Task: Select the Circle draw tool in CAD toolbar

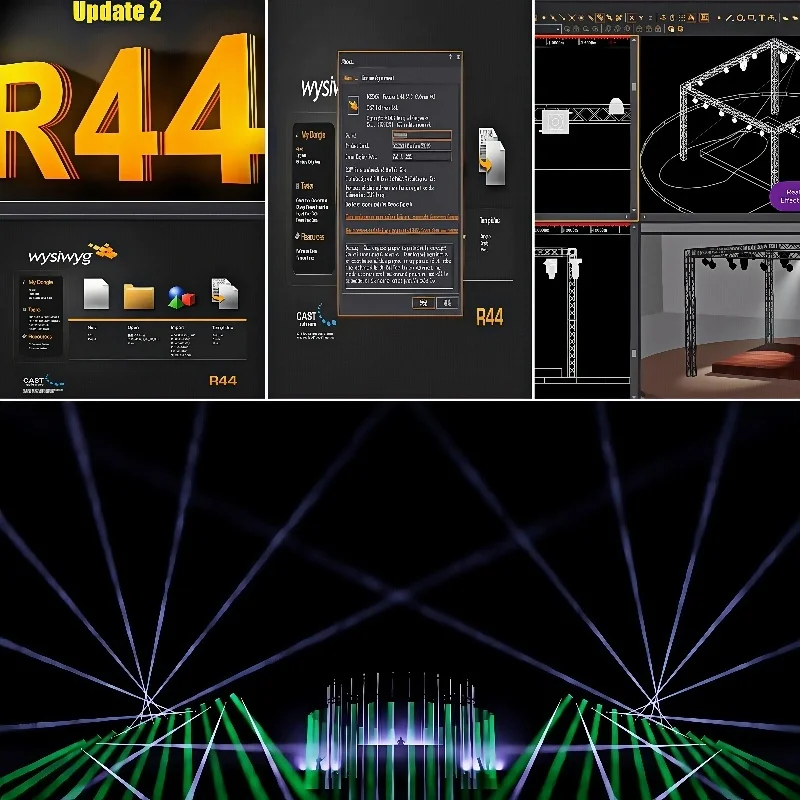Action: [x=740, y=18]
